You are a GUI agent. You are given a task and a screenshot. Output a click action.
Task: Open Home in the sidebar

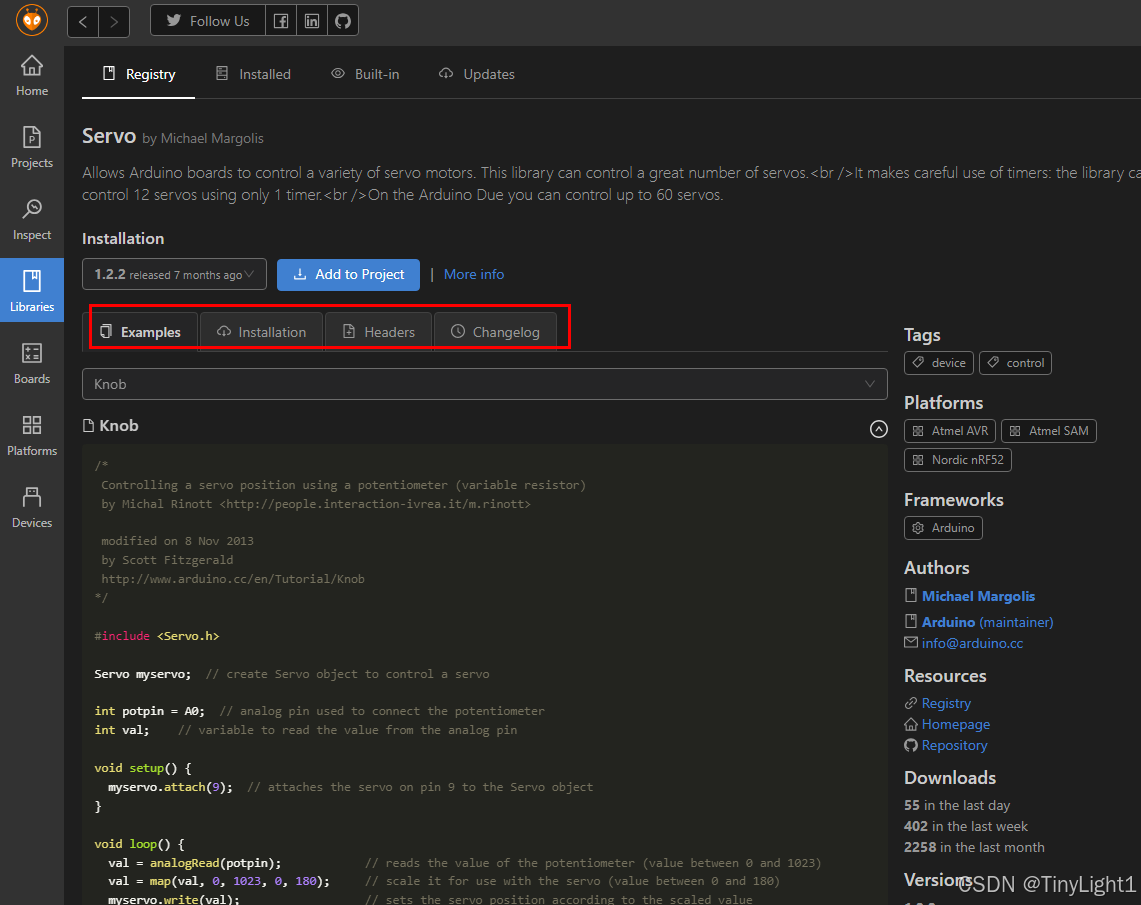point(32,76)
